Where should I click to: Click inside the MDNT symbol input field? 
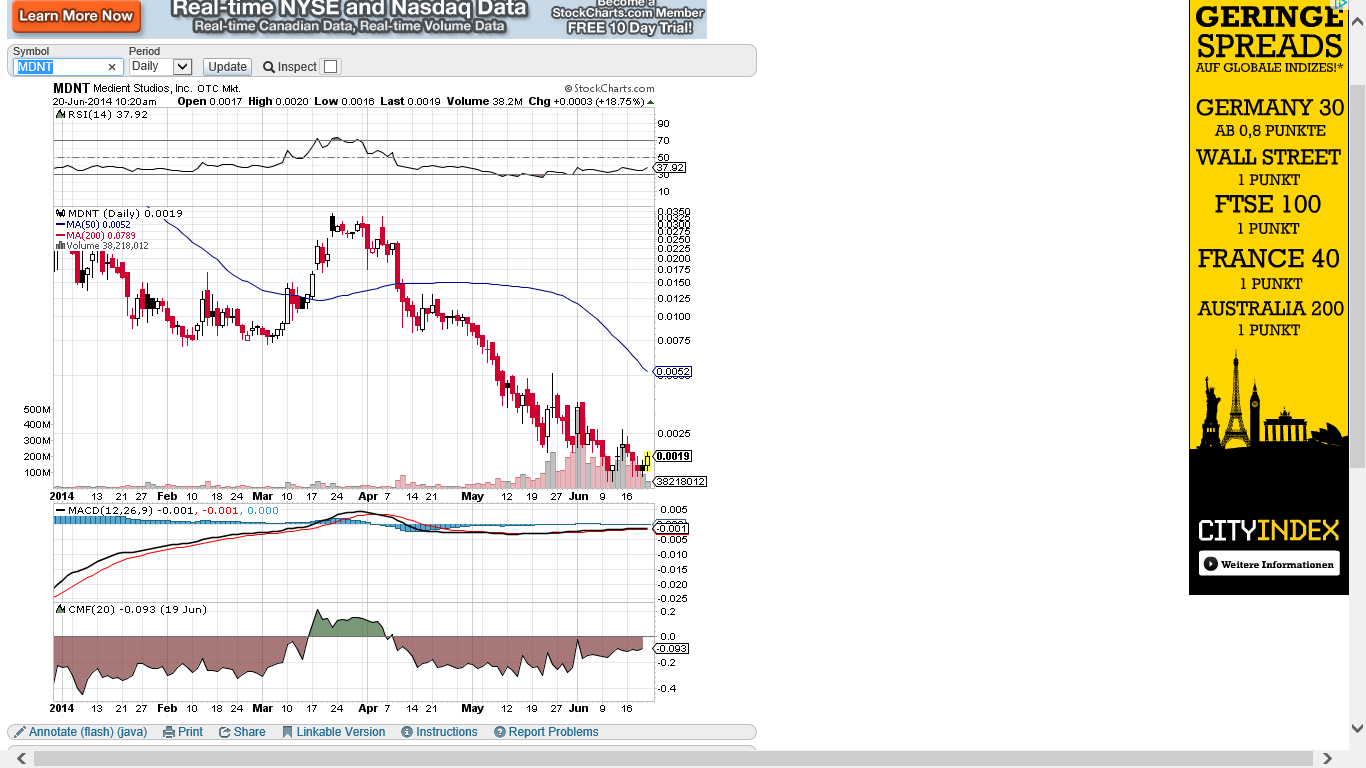[x=60, y=67]
